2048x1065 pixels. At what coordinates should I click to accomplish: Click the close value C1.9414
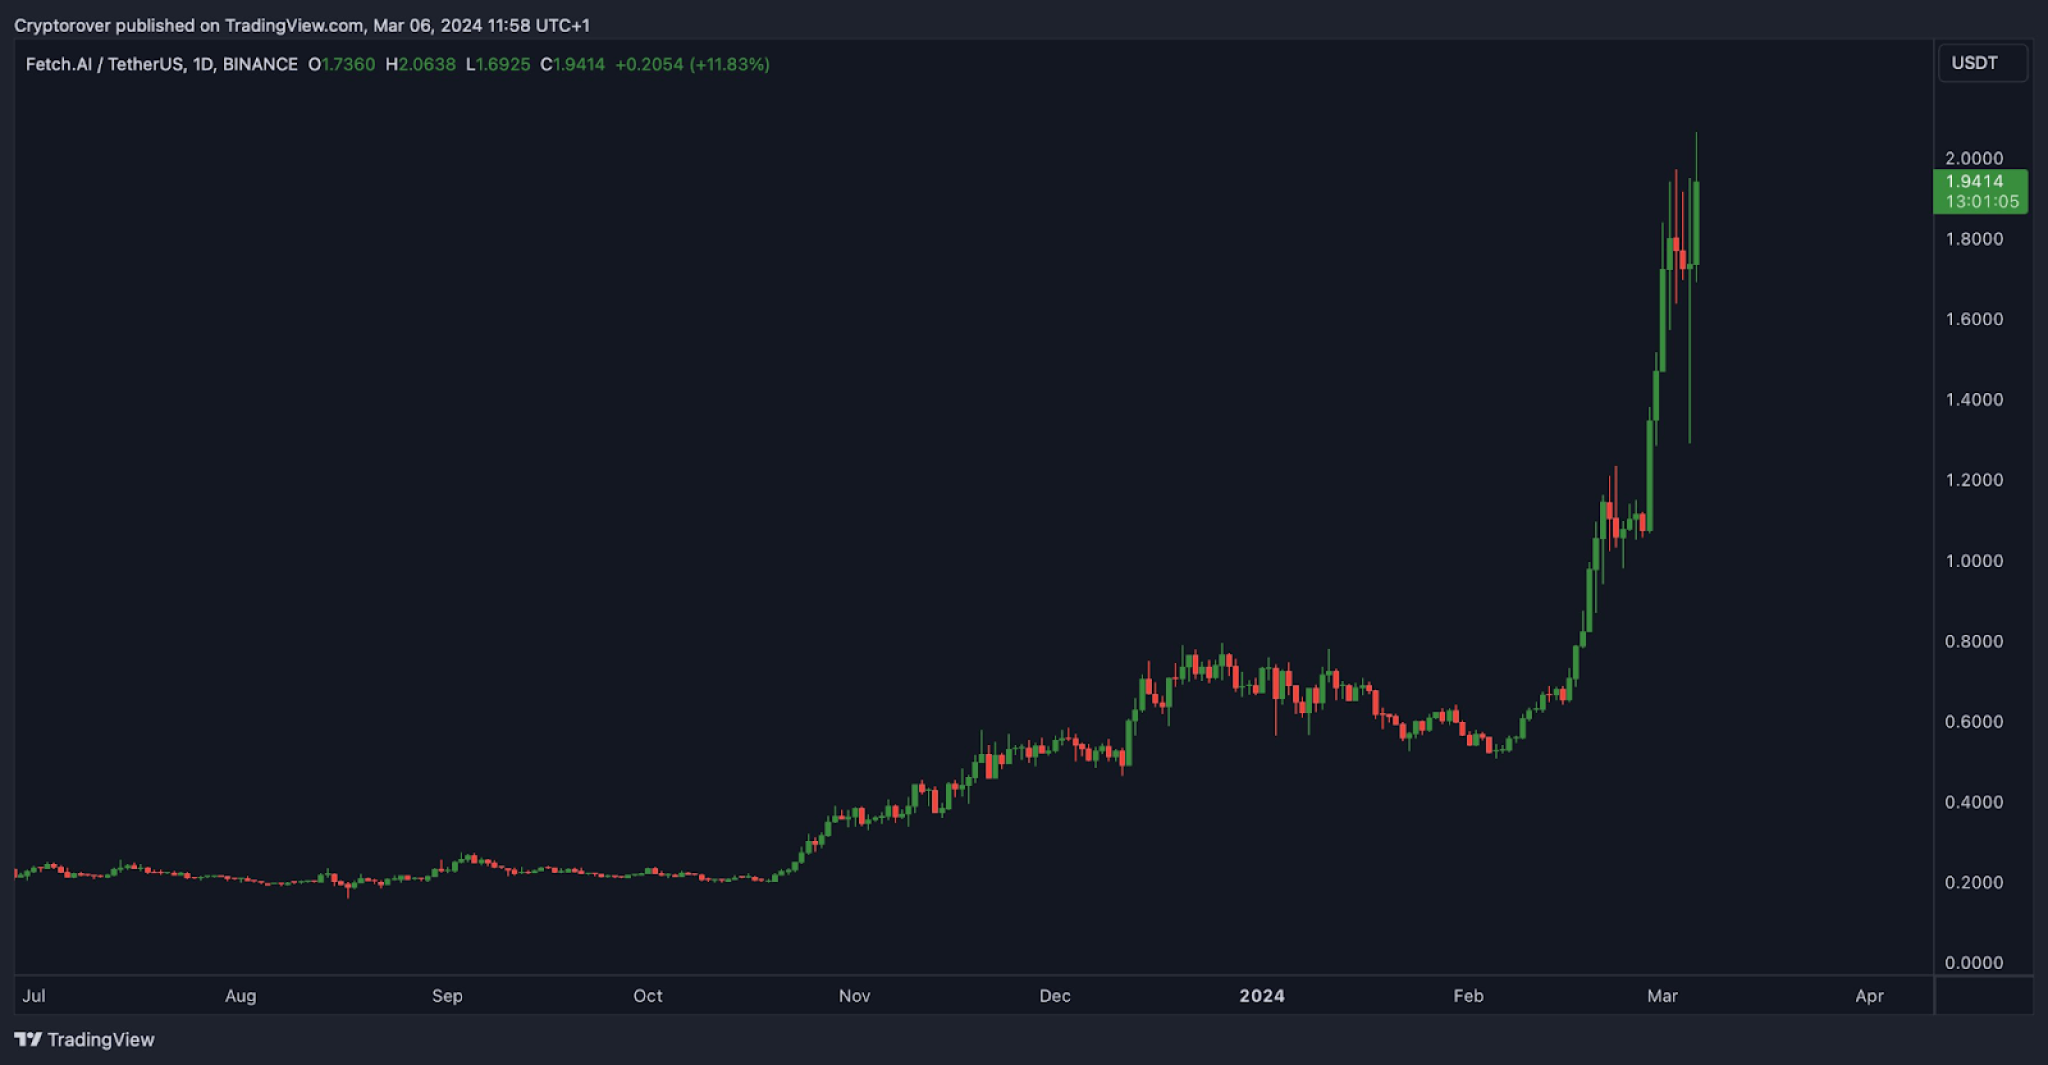coord(572,64)
